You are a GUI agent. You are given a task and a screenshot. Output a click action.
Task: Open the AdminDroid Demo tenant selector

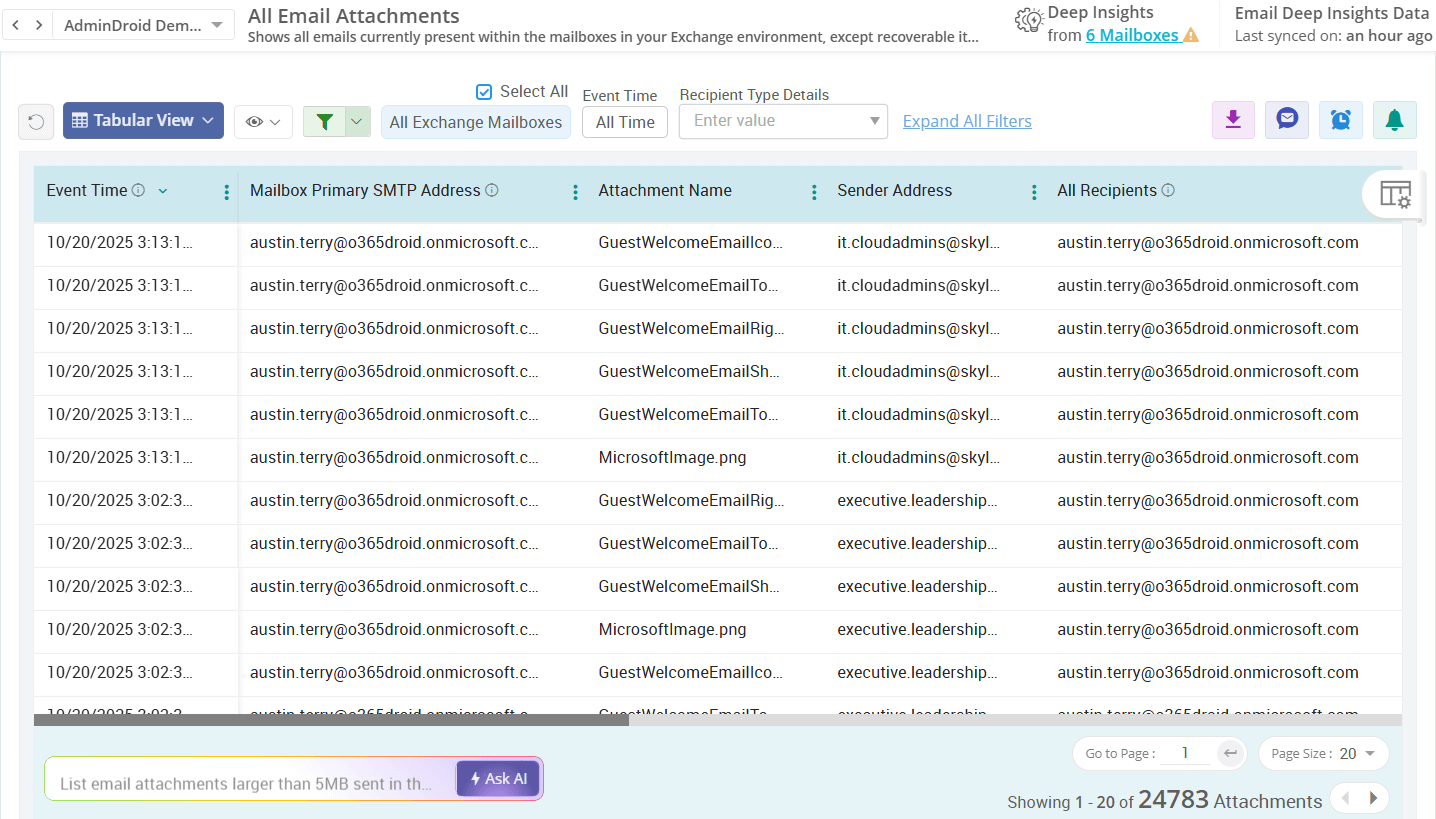tap(143, 24)
